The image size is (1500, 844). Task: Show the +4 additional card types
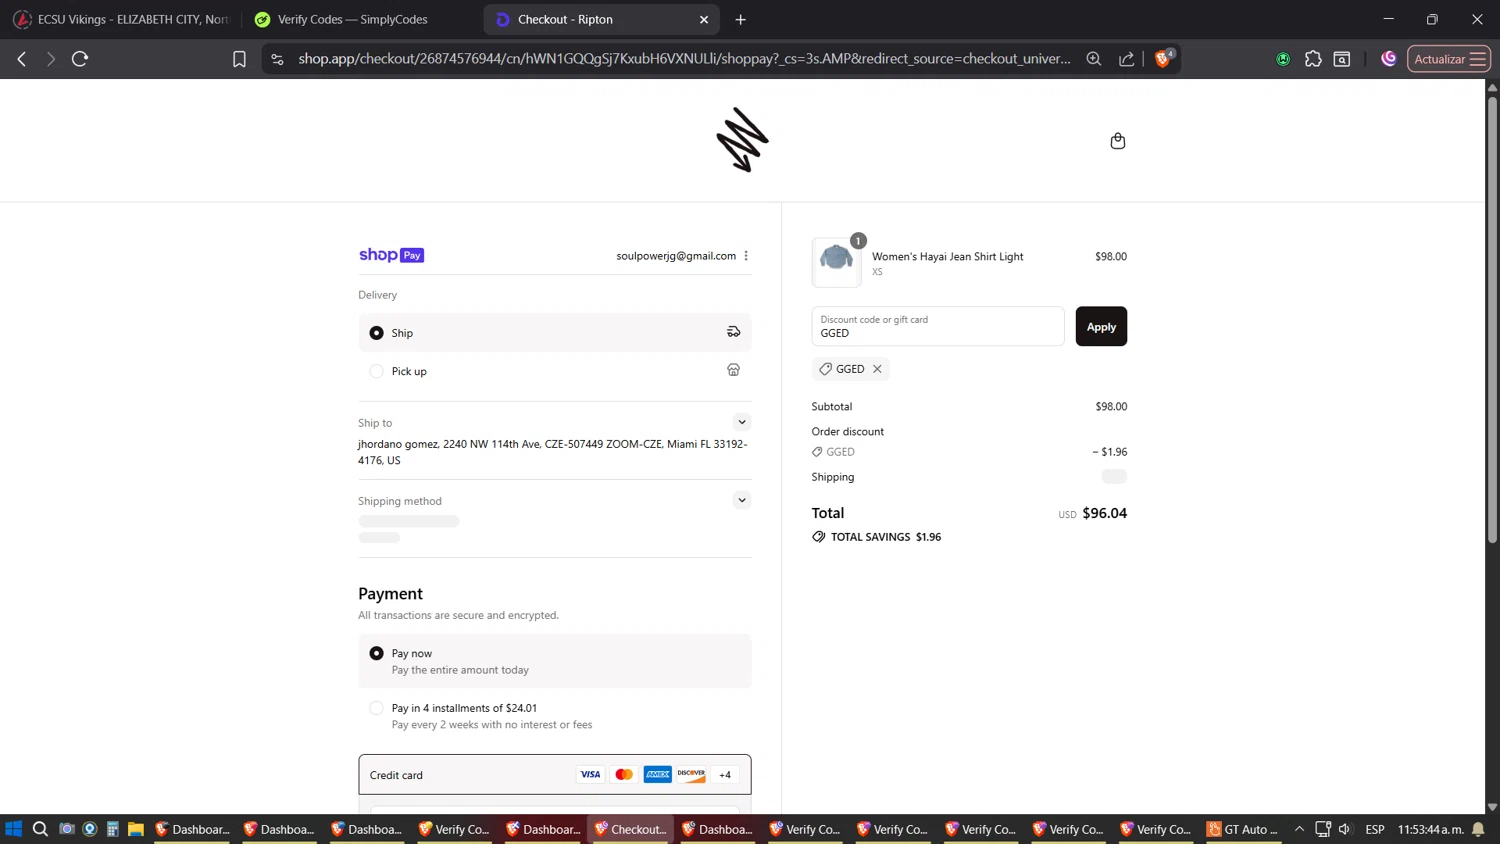pyautogui.click(x=725, y=774)
